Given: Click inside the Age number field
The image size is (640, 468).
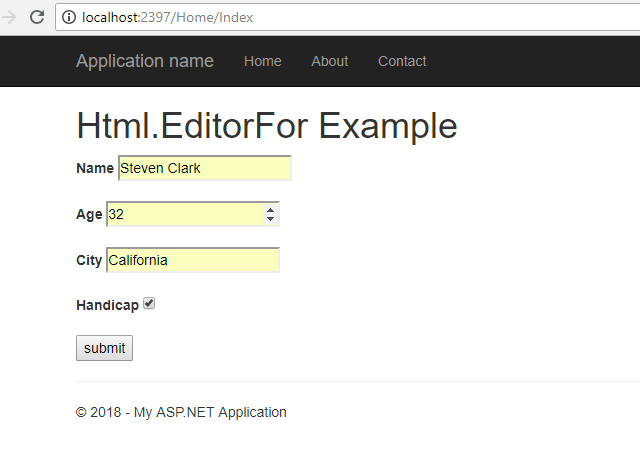Looking at the screenshot, I should click(x=185, y=214).
